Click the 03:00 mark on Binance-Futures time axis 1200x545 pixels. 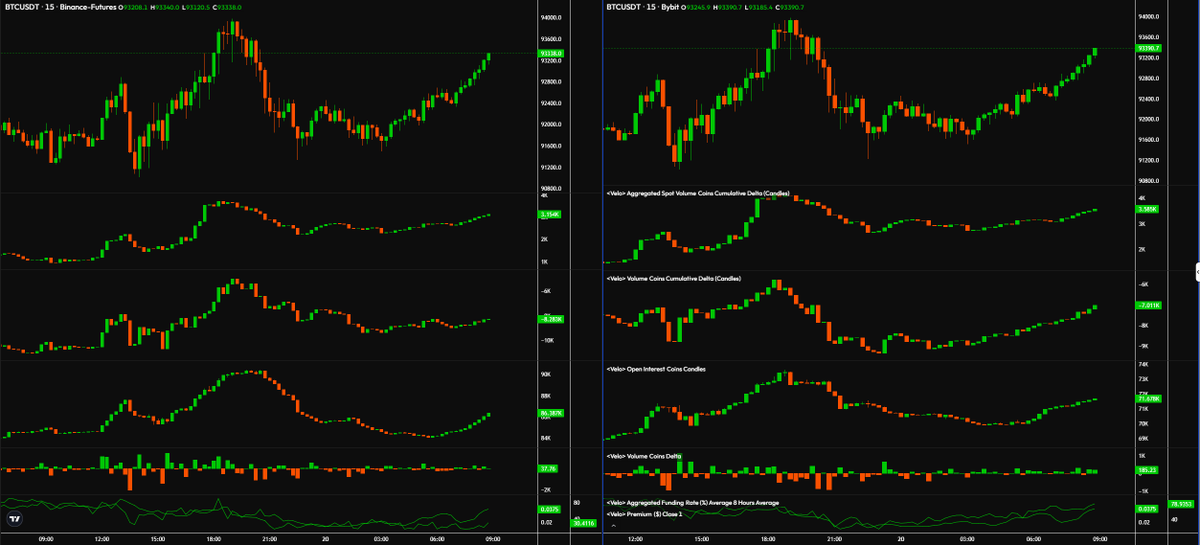380,538
